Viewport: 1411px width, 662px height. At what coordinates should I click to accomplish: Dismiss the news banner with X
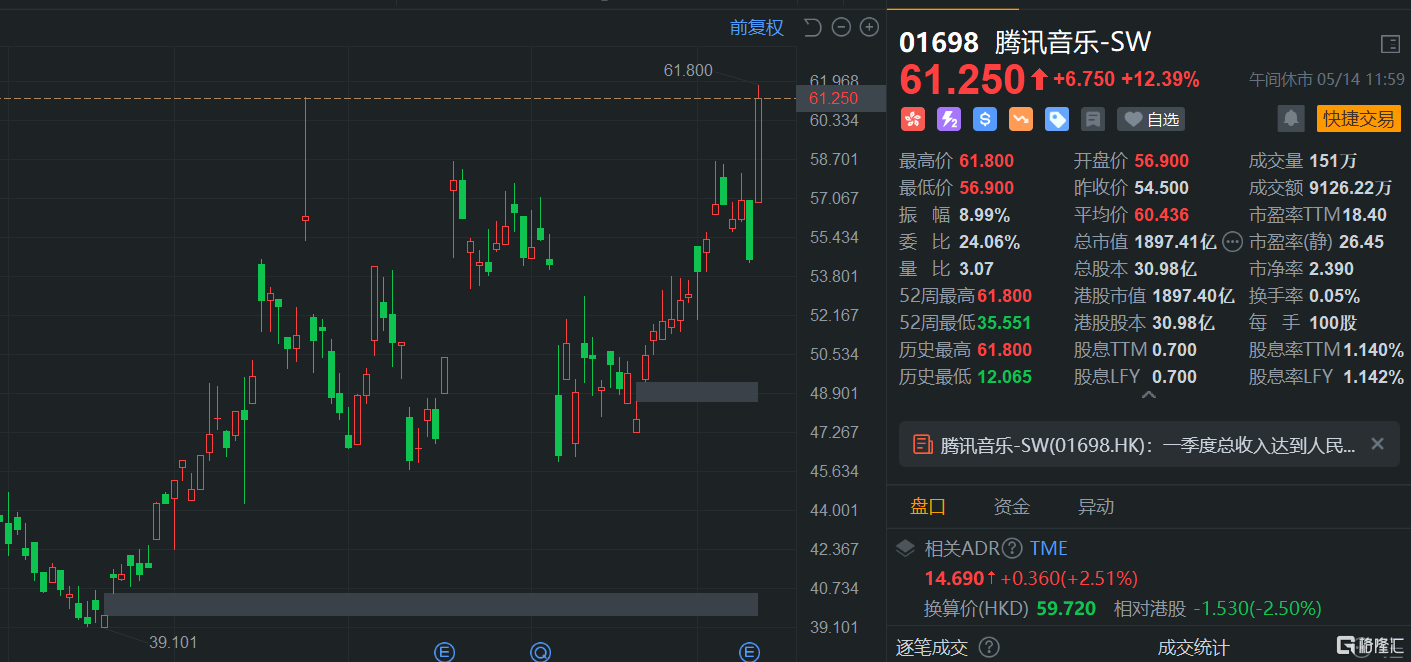(x=1377, y=444)
